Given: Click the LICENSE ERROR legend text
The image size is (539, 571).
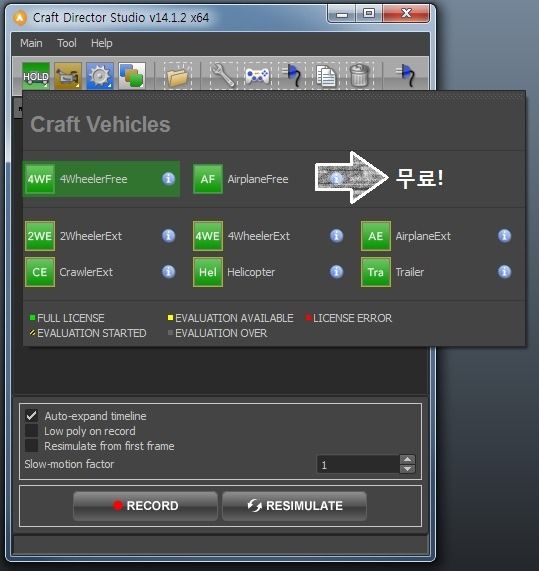Looking at the screenshot, I should (x=353, y=318).
